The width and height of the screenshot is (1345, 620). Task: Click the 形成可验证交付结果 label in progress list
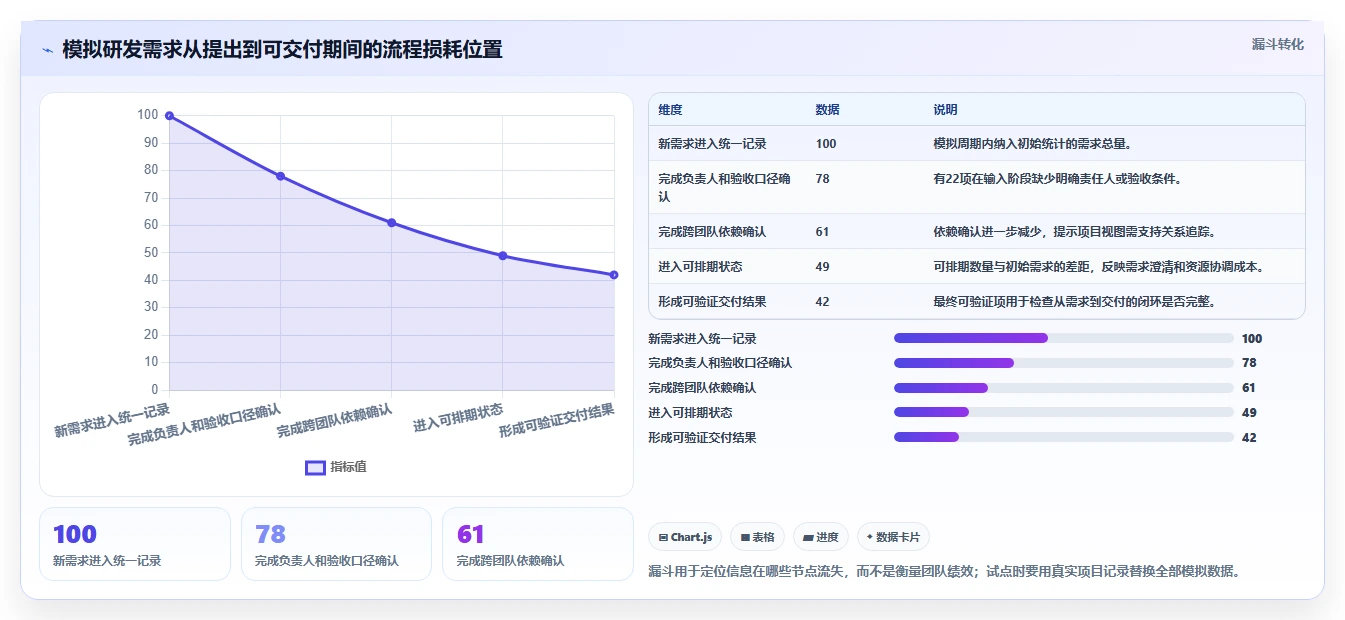tap(702, 437)
